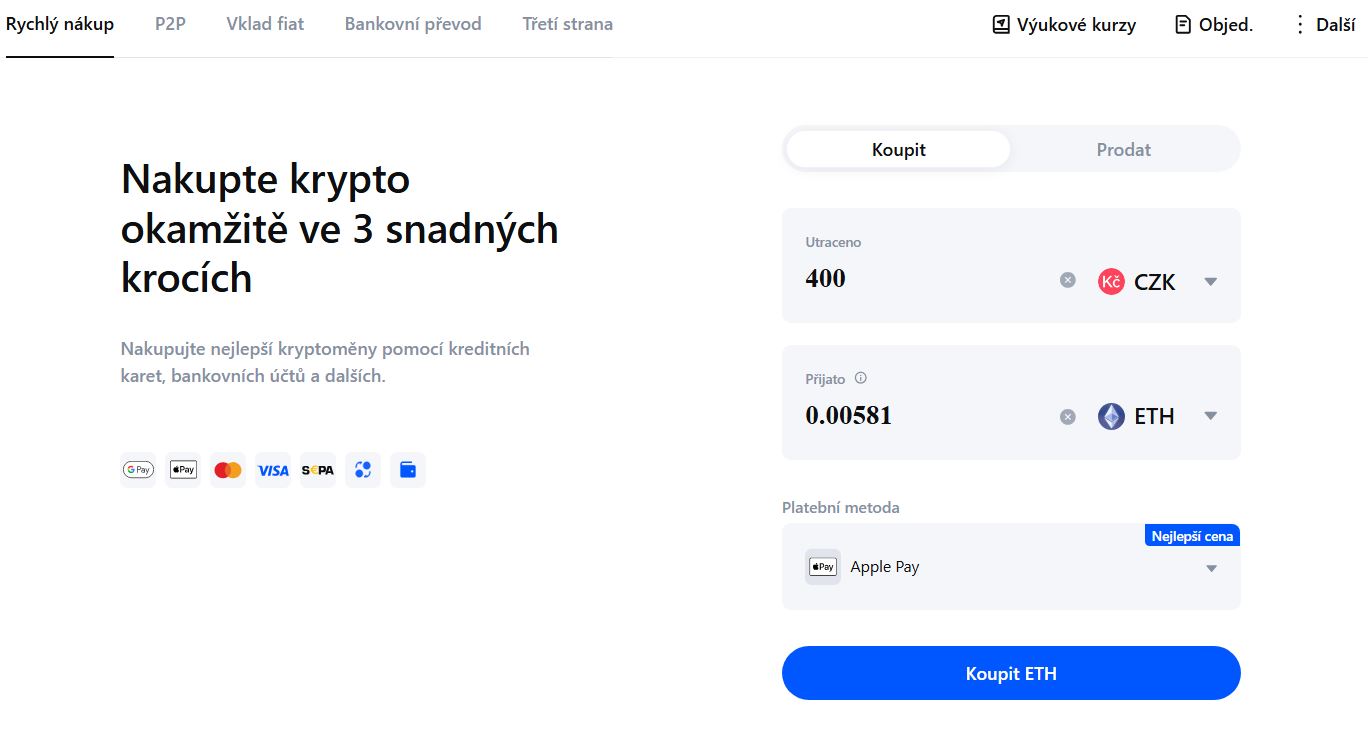Click the Objed. document icon

1181,24
